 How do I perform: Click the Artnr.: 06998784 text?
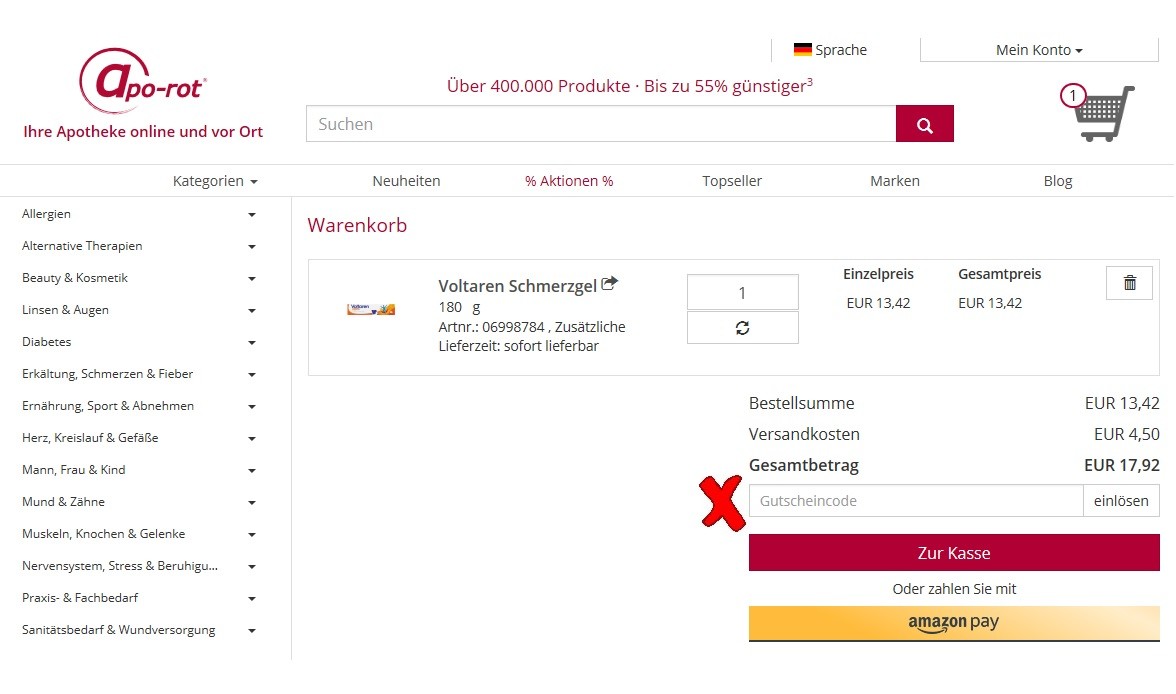click(x=491, y=327)
